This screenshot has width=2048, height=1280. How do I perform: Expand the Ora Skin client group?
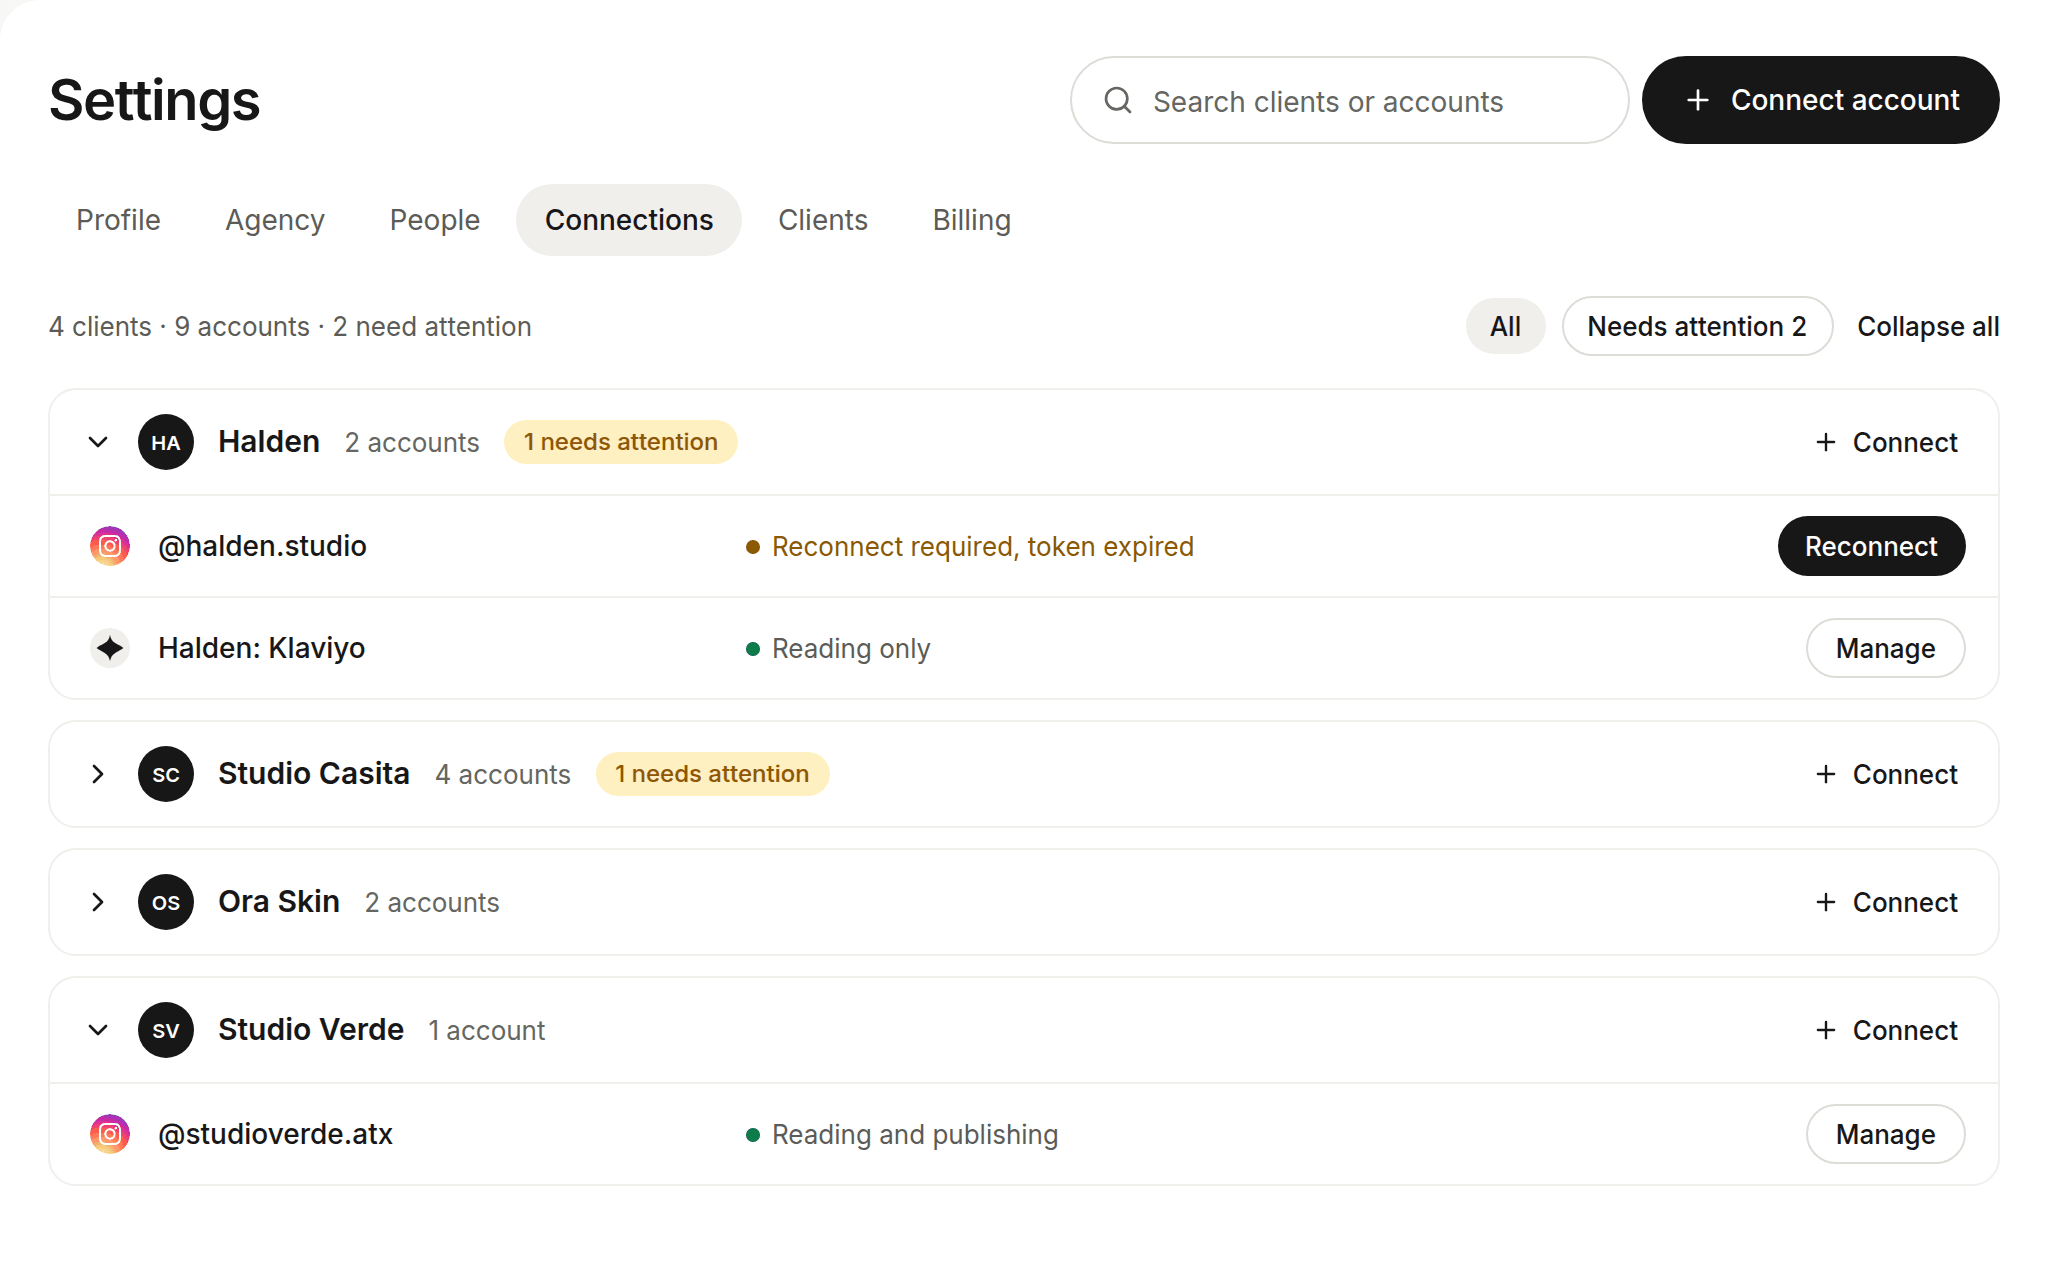(x=98, y=902)
